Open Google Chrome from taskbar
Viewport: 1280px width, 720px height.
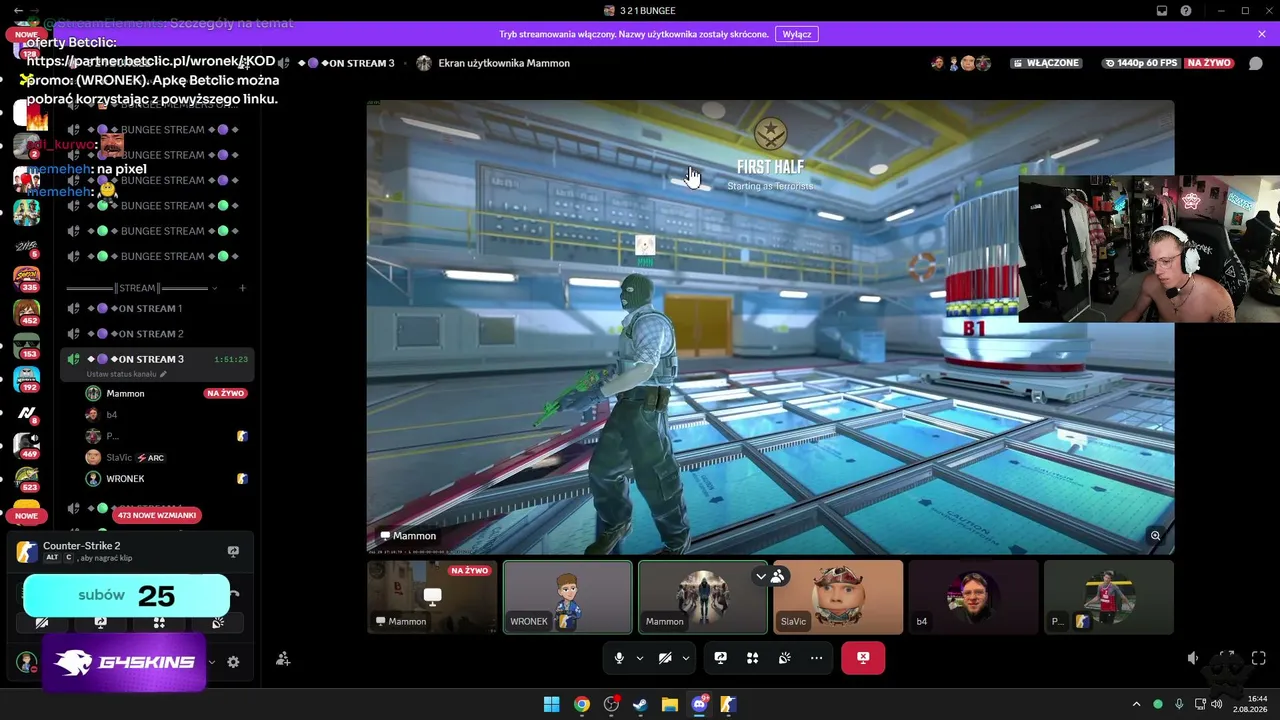[582, 704]
